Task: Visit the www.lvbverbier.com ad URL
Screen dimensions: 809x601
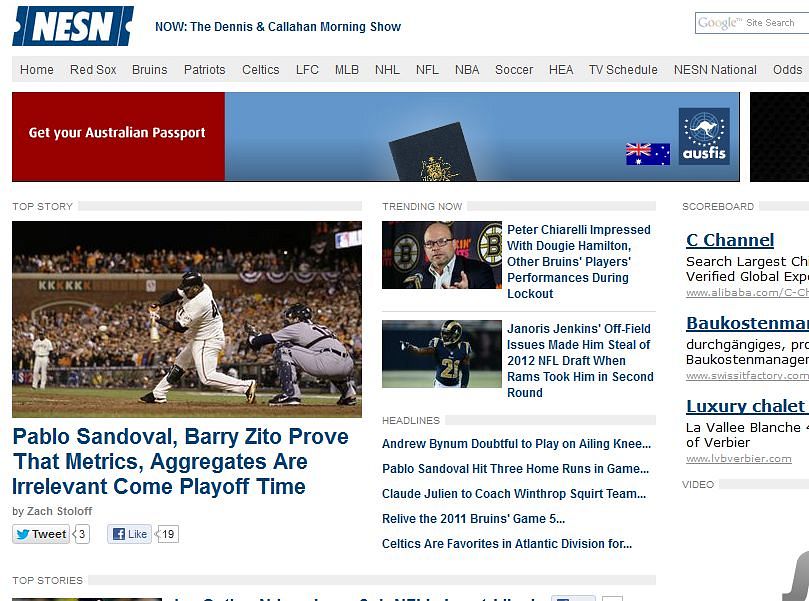Action: pyautogui.click(x=739, y=459)
